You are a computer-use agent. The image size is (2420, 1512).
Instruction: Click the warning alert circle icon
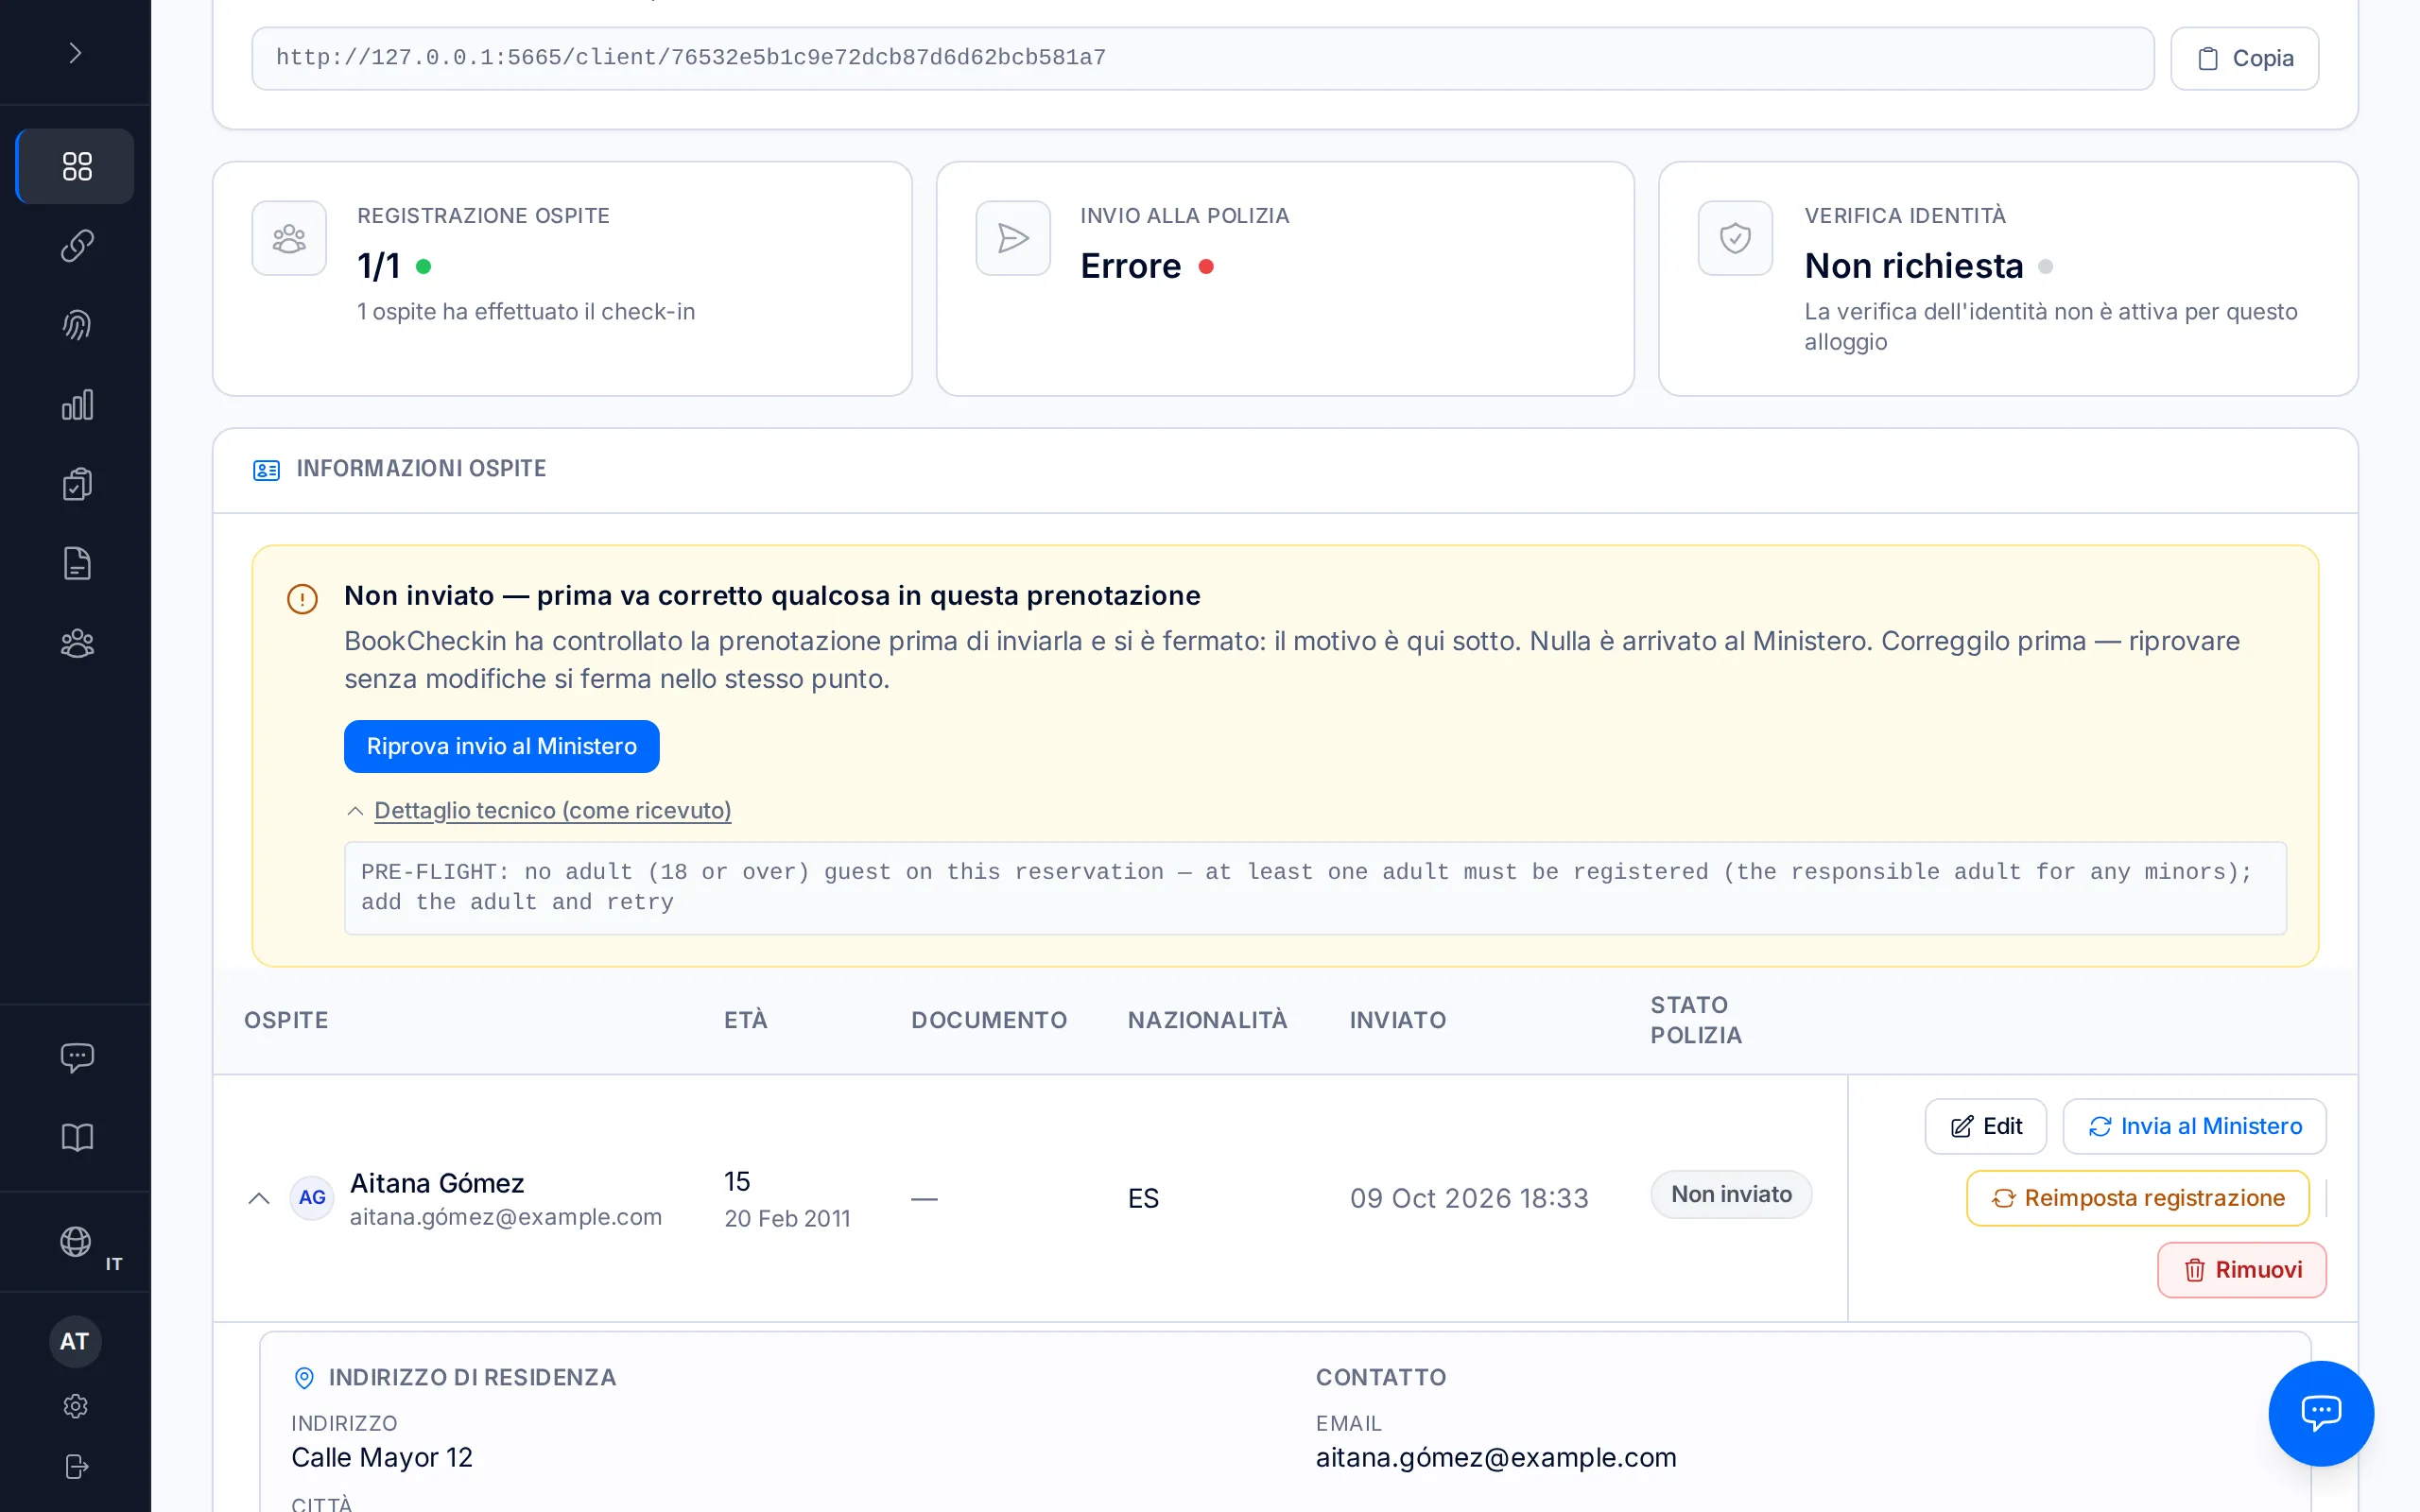click(302, 599)
